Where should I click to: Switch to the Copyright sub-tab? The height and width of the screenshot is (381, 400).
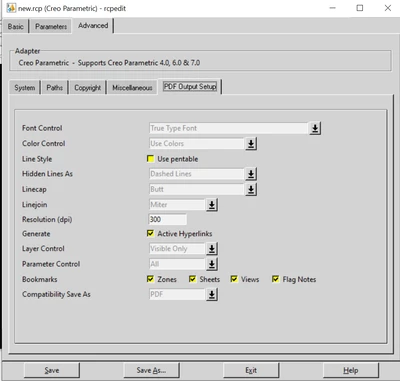(x=87, y=88)
